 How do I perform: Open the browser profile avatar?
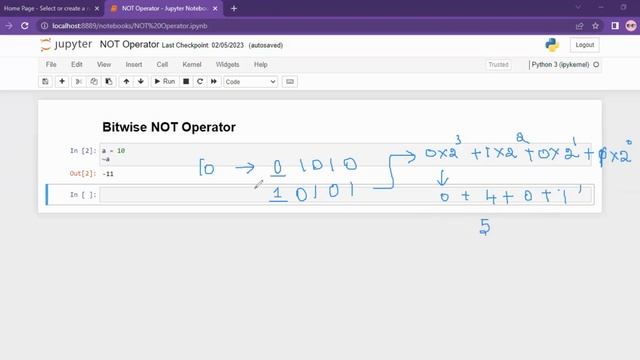click(x=631, y=26)
